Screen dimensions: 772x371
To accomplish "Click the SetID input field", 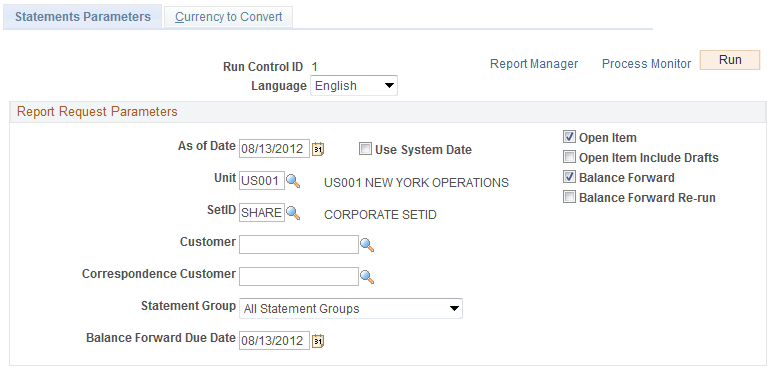I will pyautogui.click(x=262, y=213).
